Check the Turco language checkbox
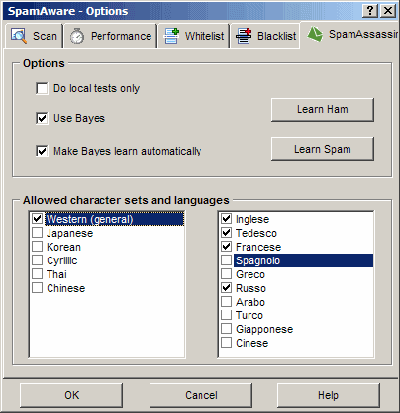Viewport: 400px width, 413px height. point(227,315)
